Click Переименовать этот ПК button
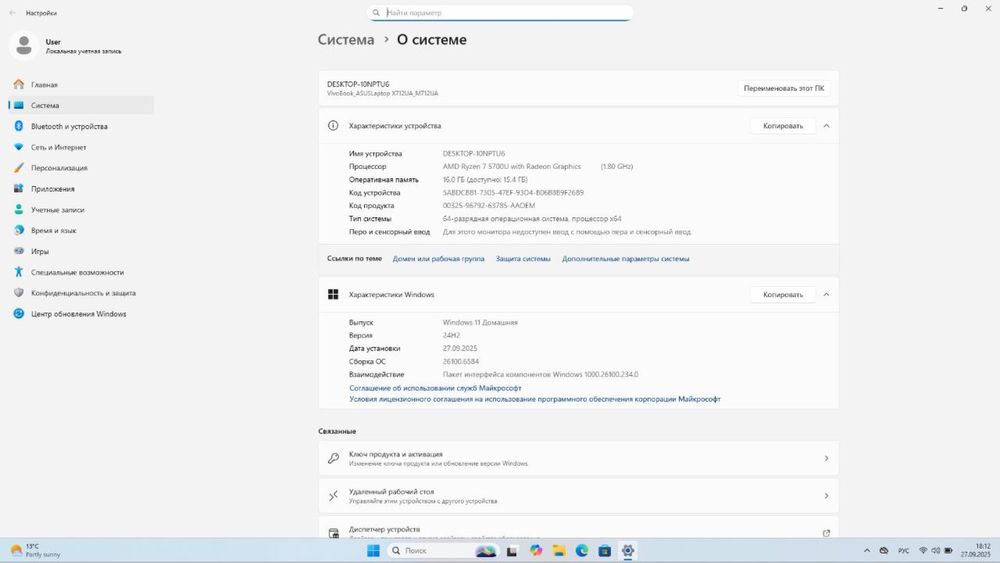 coord(784,88)
